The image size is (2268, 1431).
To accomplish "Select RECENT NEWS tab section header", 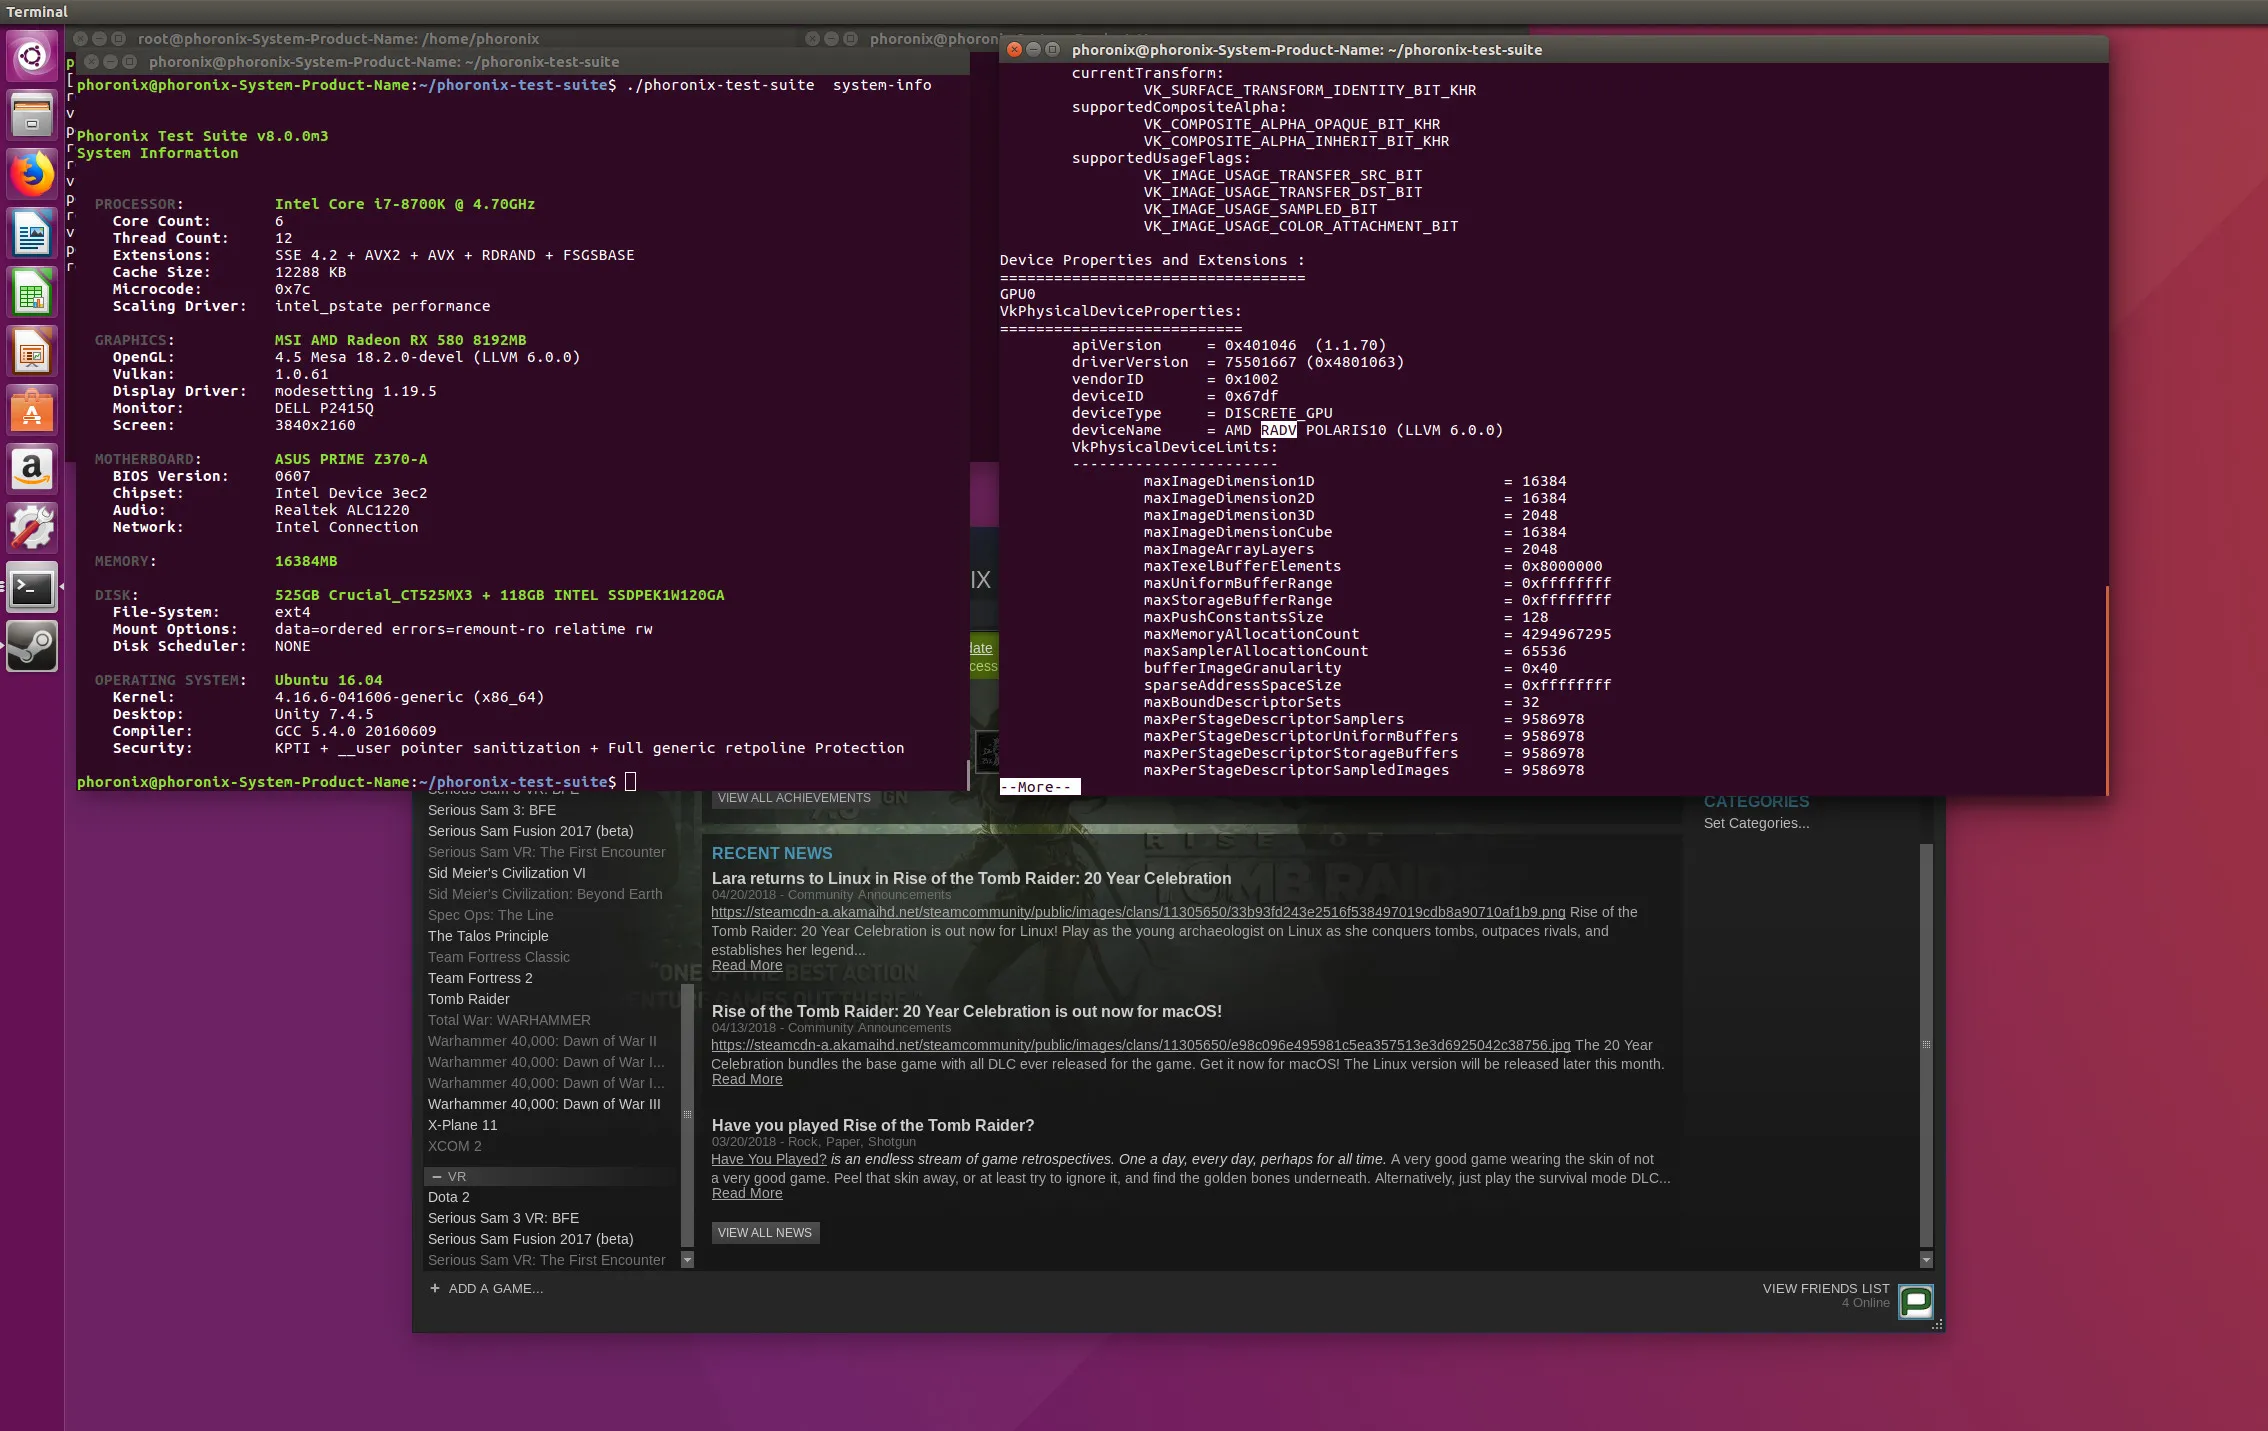I will point(771,852).
